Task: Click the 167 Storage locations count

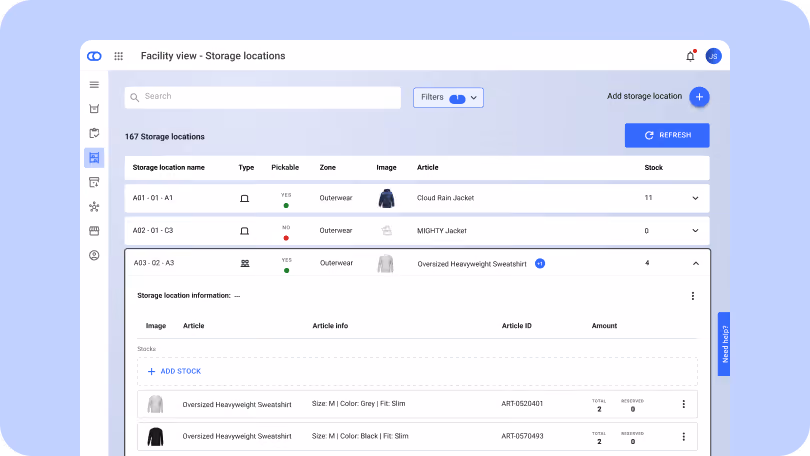Action: click(x=165, y=137)
